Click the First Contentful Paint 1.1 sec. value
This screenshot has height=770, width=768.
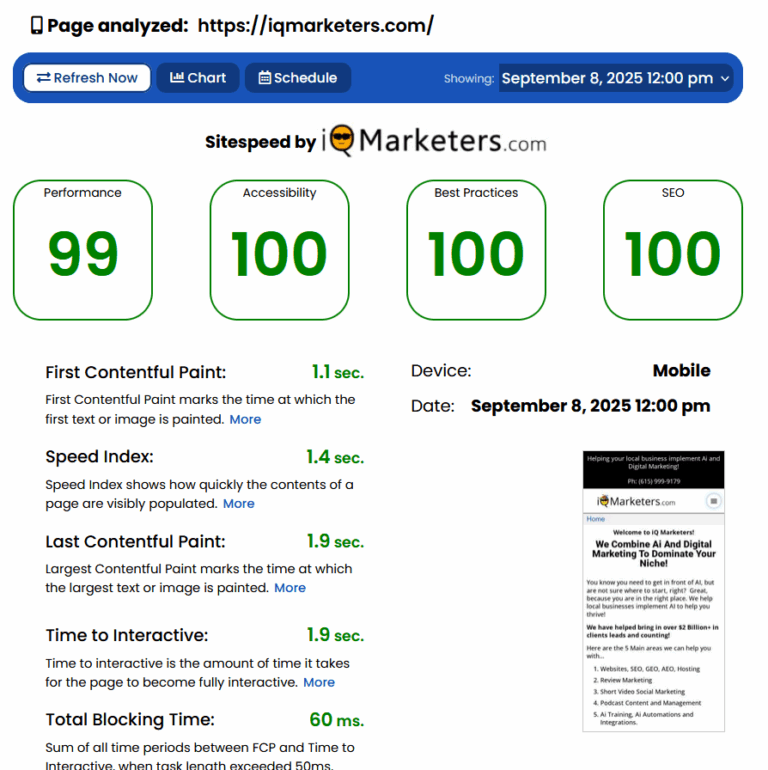[338, 372]
